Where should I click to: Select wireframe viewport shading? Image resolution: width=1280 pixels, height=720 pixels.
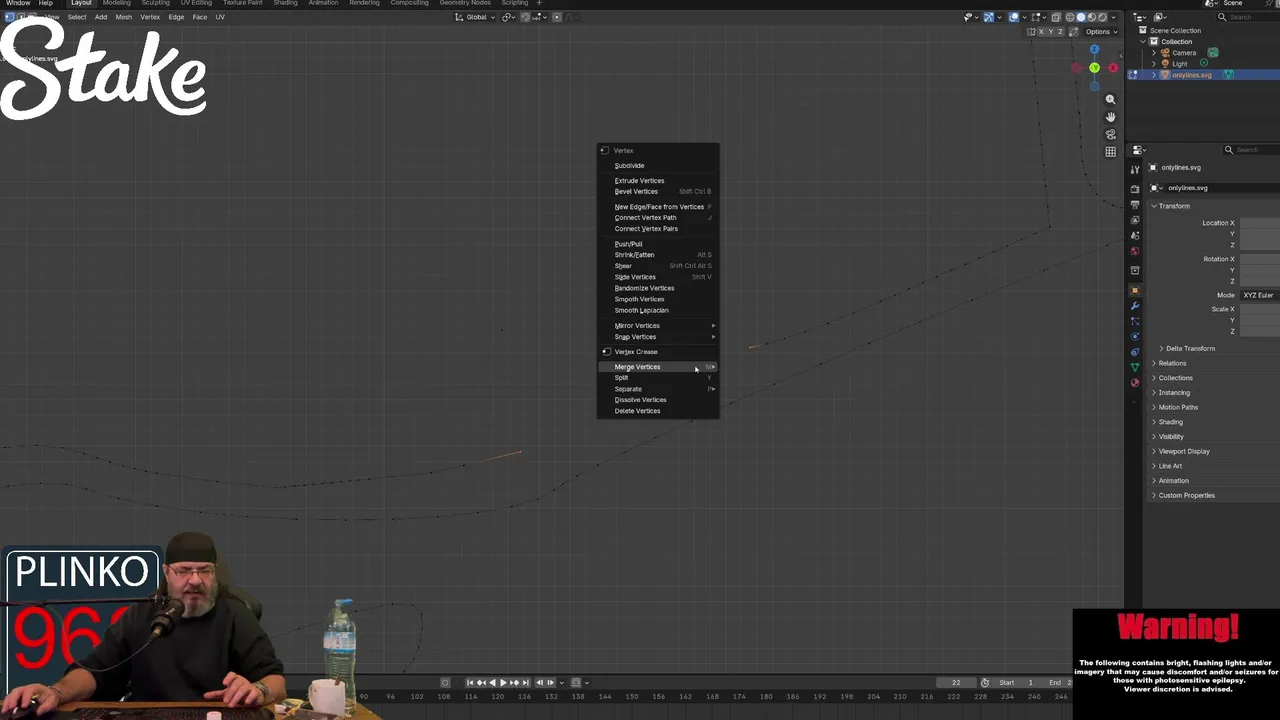[1070, 17]
